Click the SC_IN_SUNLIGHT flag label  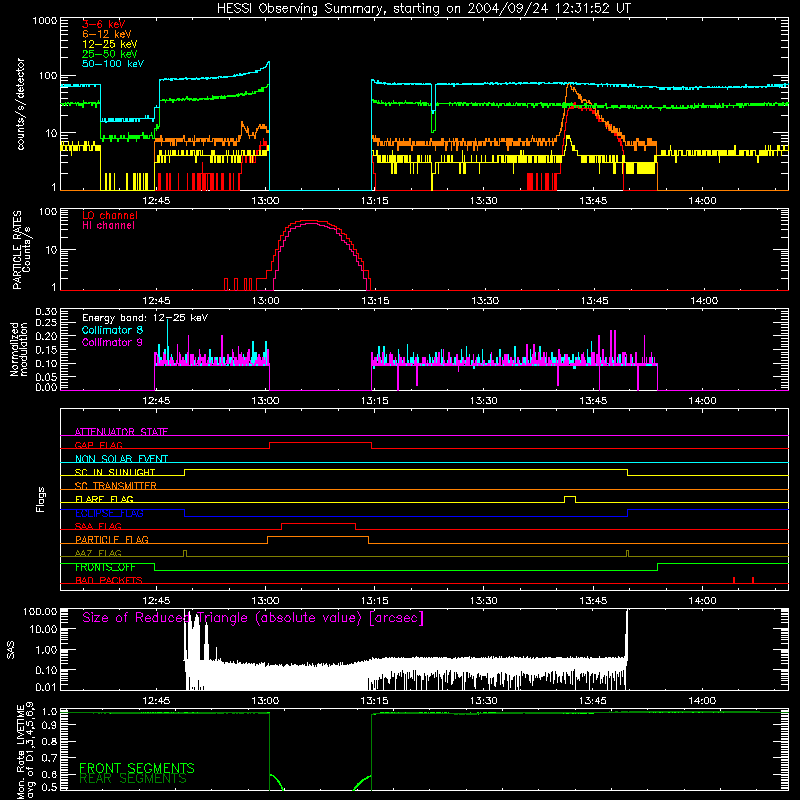[115, 472]
